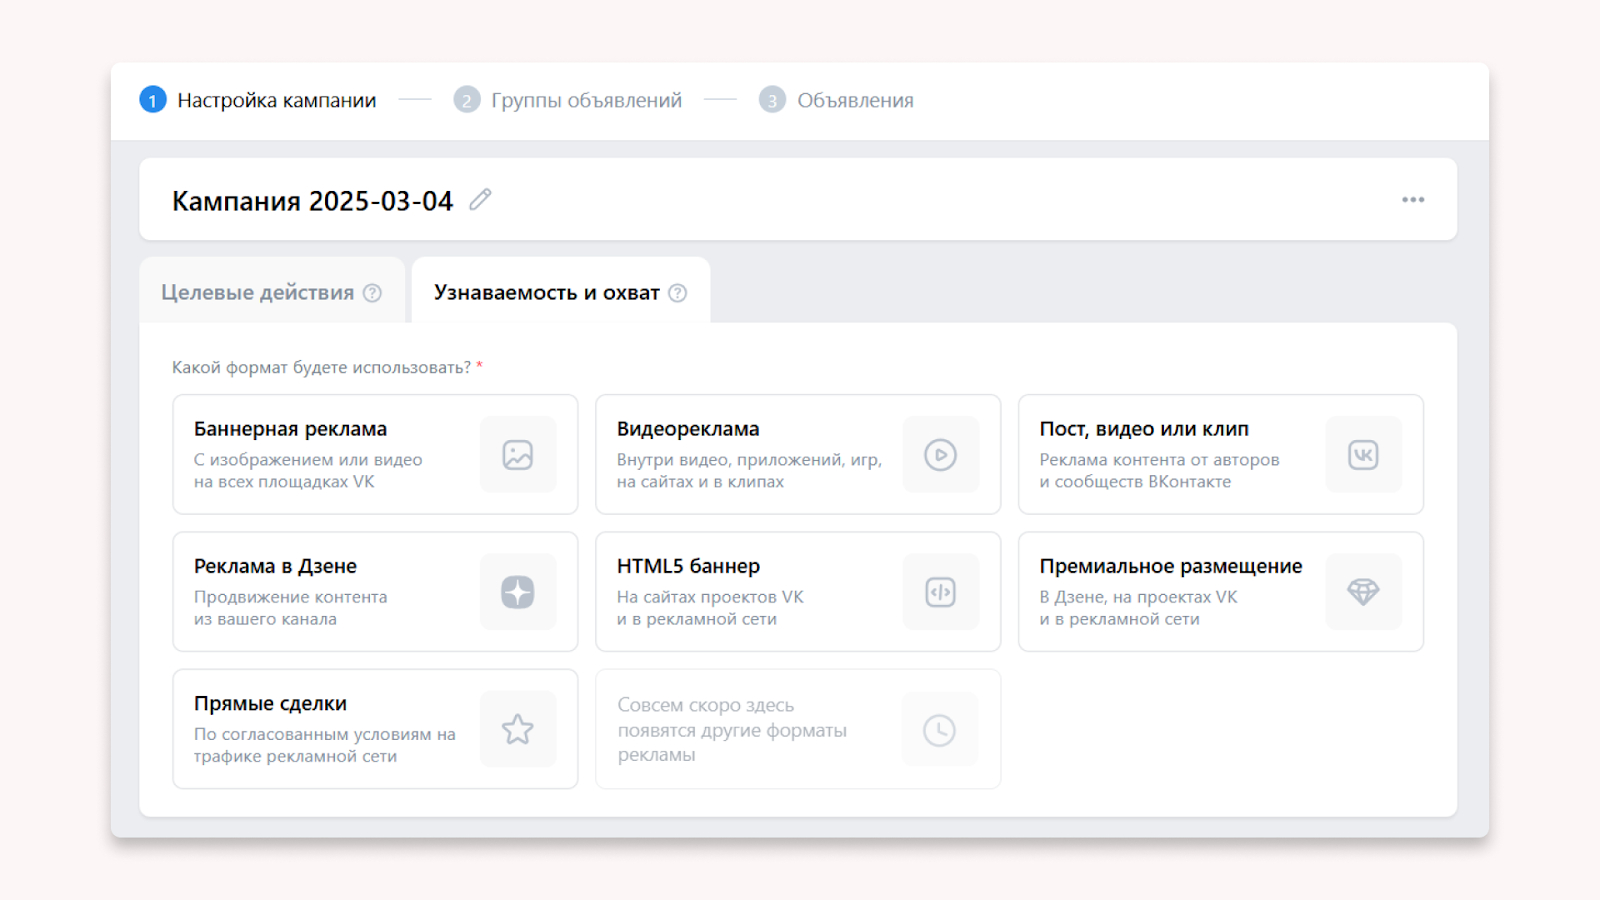Viewport: 1600px width, 900px height.
Task: Go to step 3 Объявления
Action: click(855, 101)
